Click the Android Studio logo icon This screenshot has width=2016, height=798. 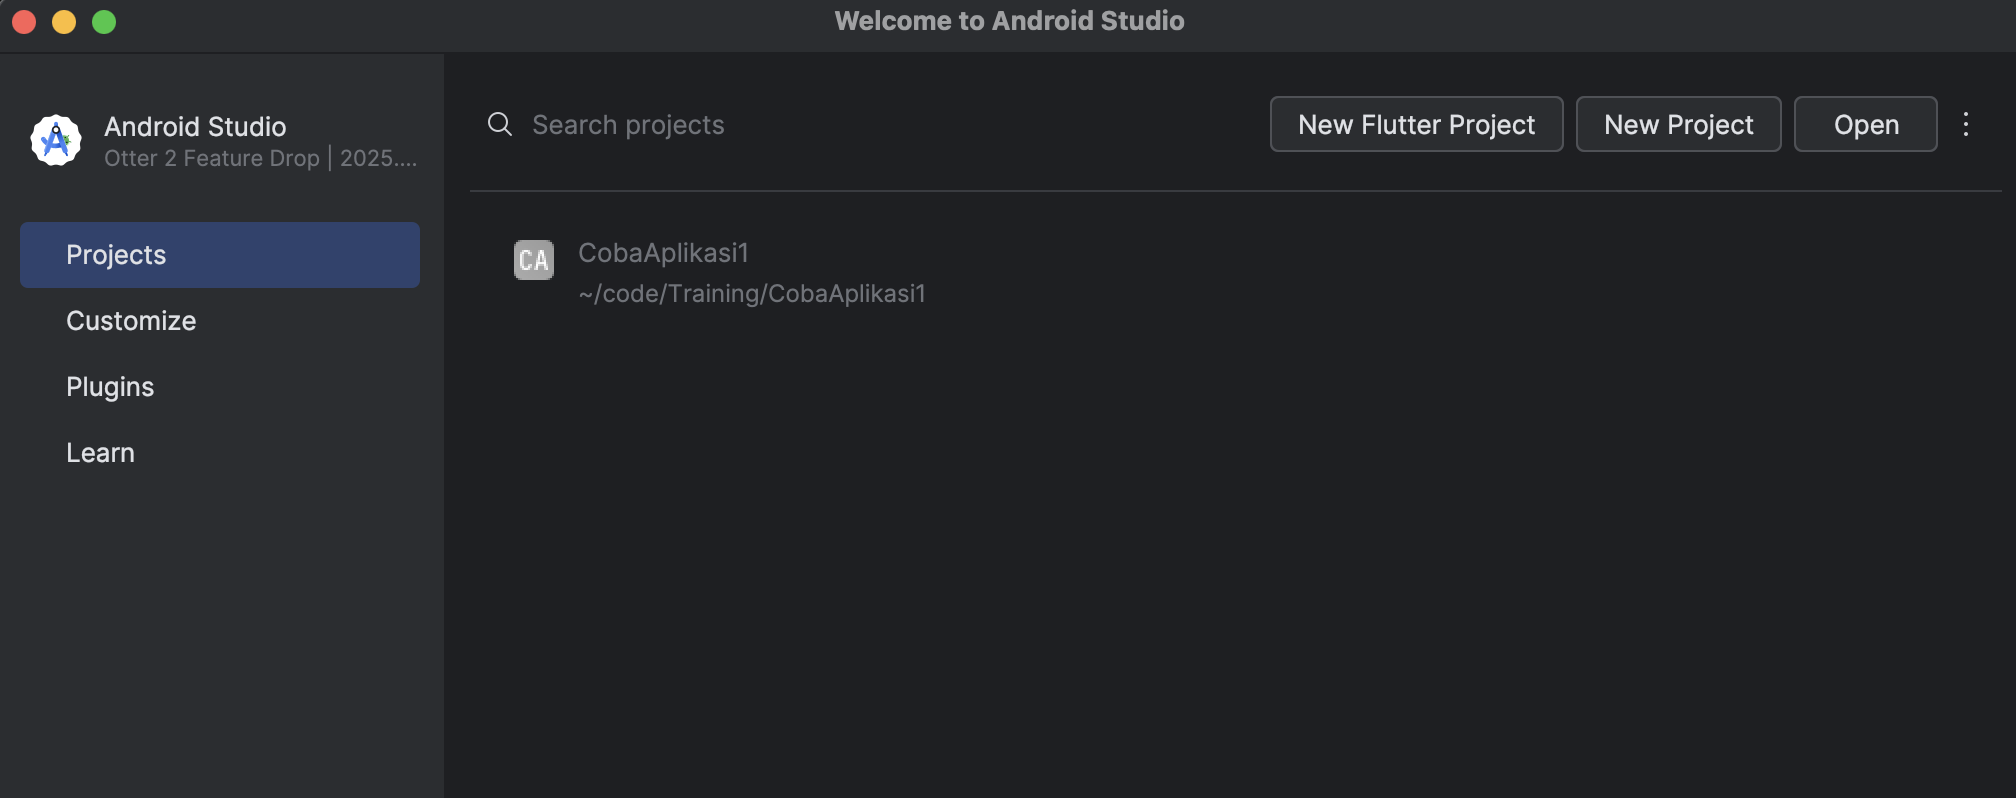tap(56, 140)
